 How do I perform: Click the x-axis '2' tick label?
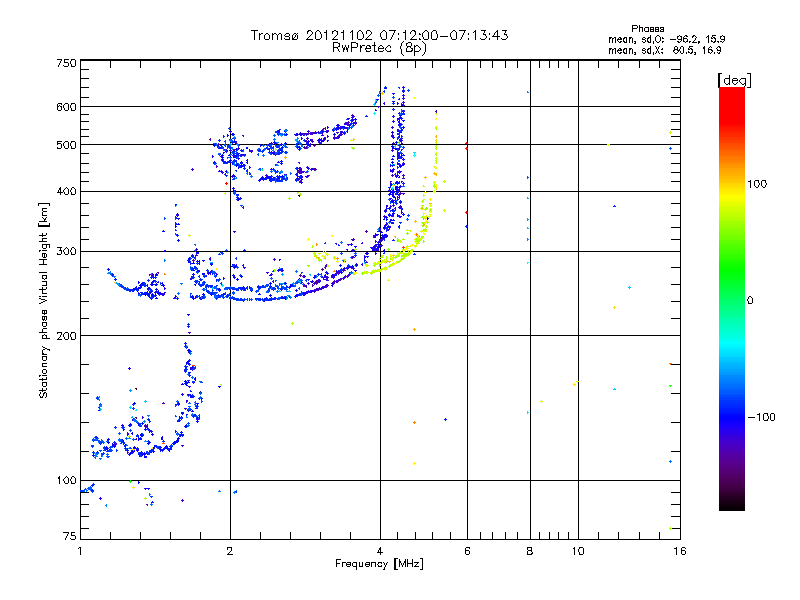230,551
